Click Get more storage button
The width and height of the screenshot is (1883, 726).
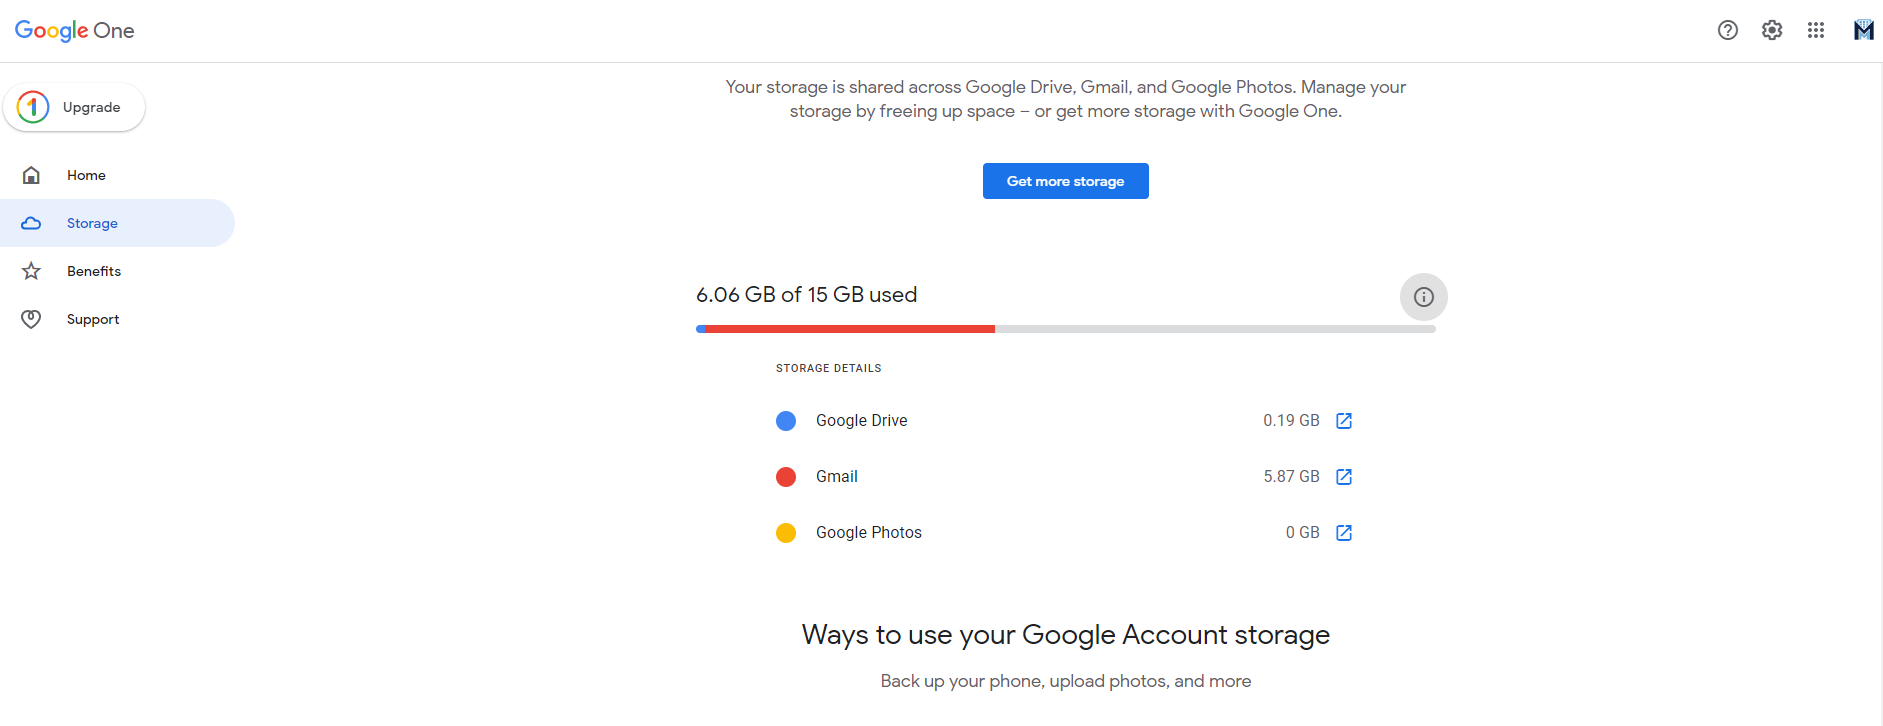pyautogui.click(x=1065, y=181)
